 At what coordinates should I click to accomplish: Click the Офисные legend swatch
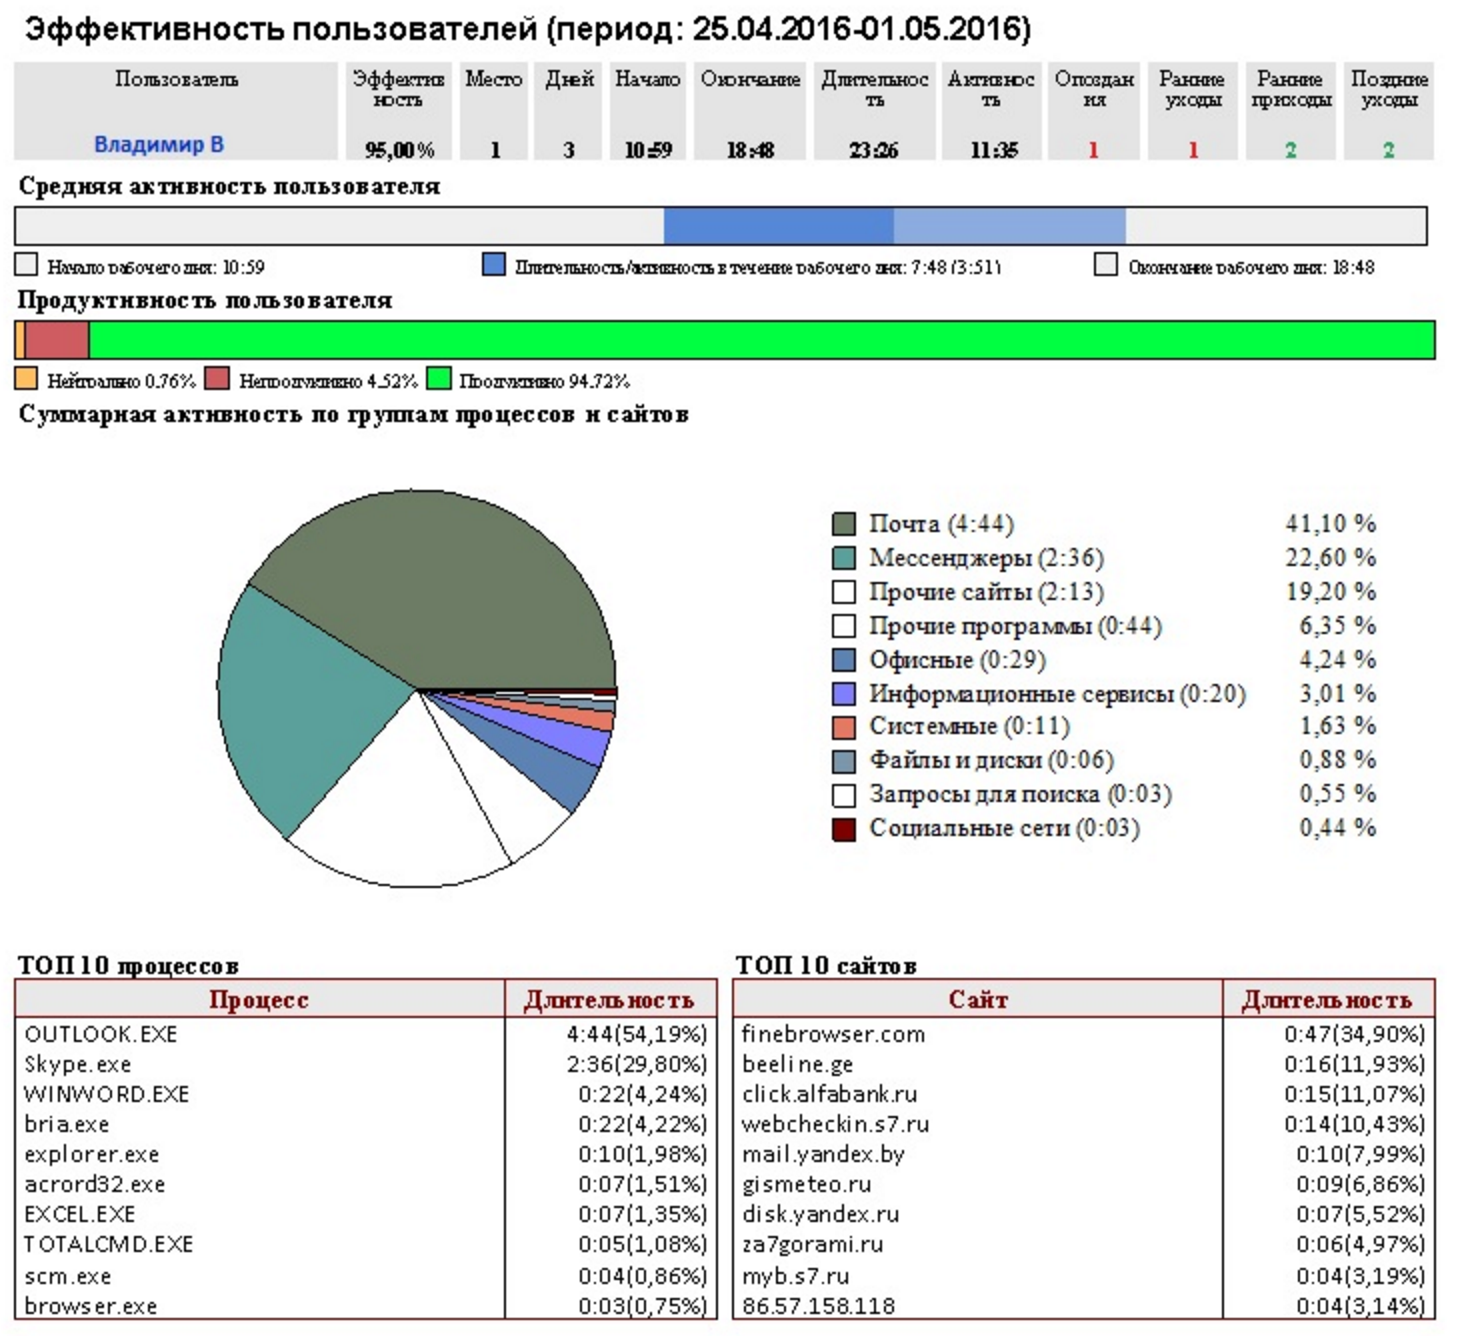pos(843,659)
